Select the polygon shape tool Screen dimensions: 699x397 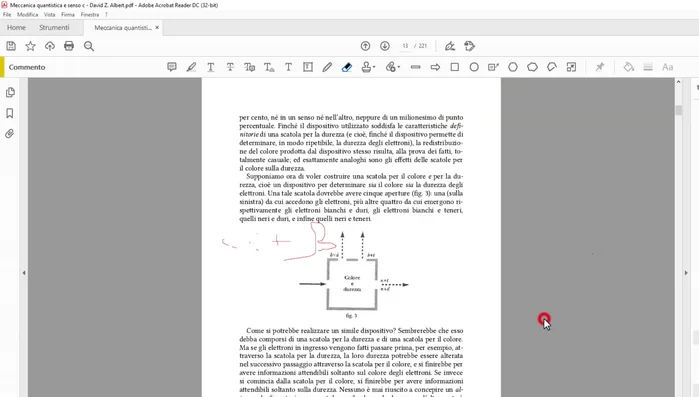coord(513,67)
